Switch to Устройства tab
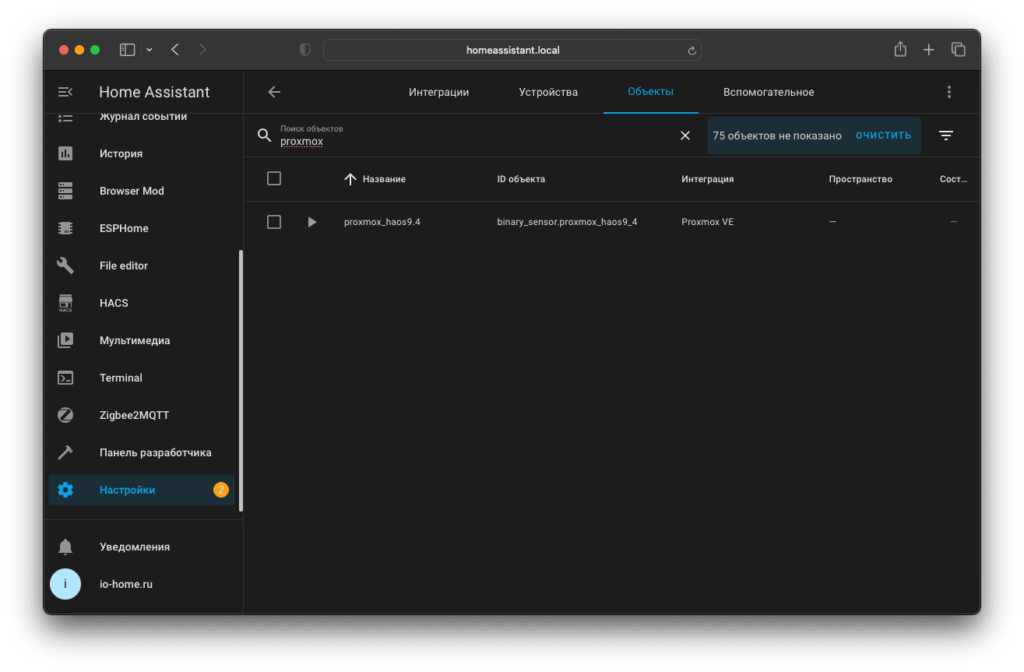Image resolution: width=1024 pixels, height=672 pixels. [548, 92]
